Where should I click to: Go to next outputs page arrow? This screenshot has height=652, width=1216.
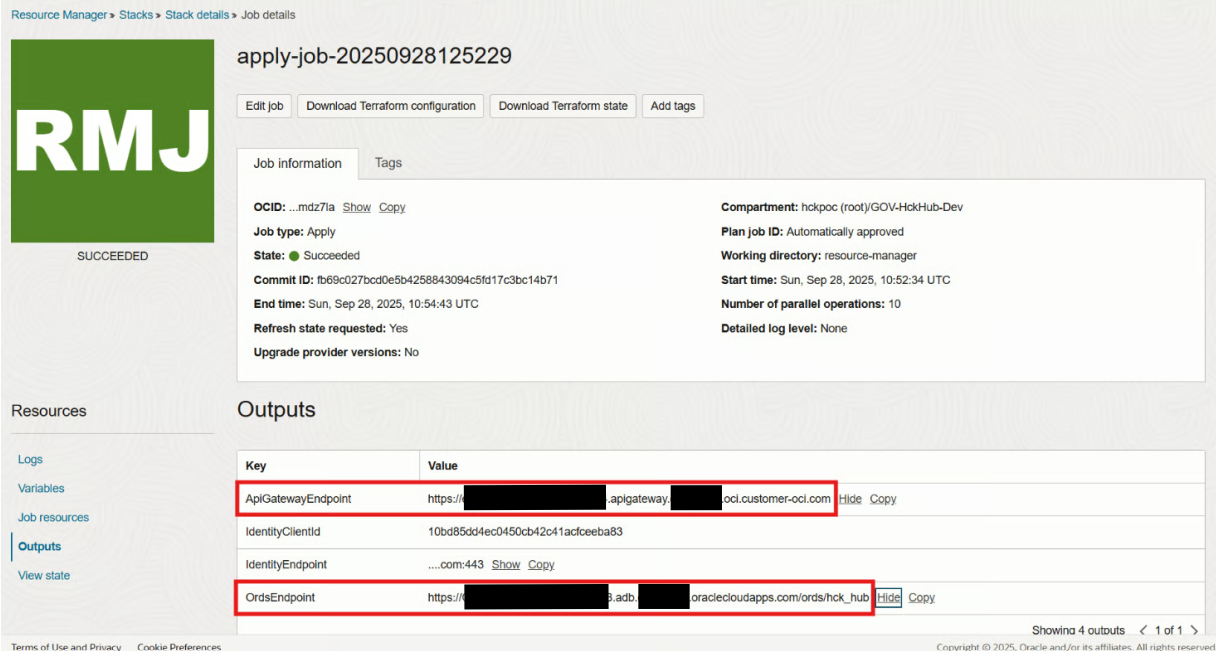[1195, 631]
